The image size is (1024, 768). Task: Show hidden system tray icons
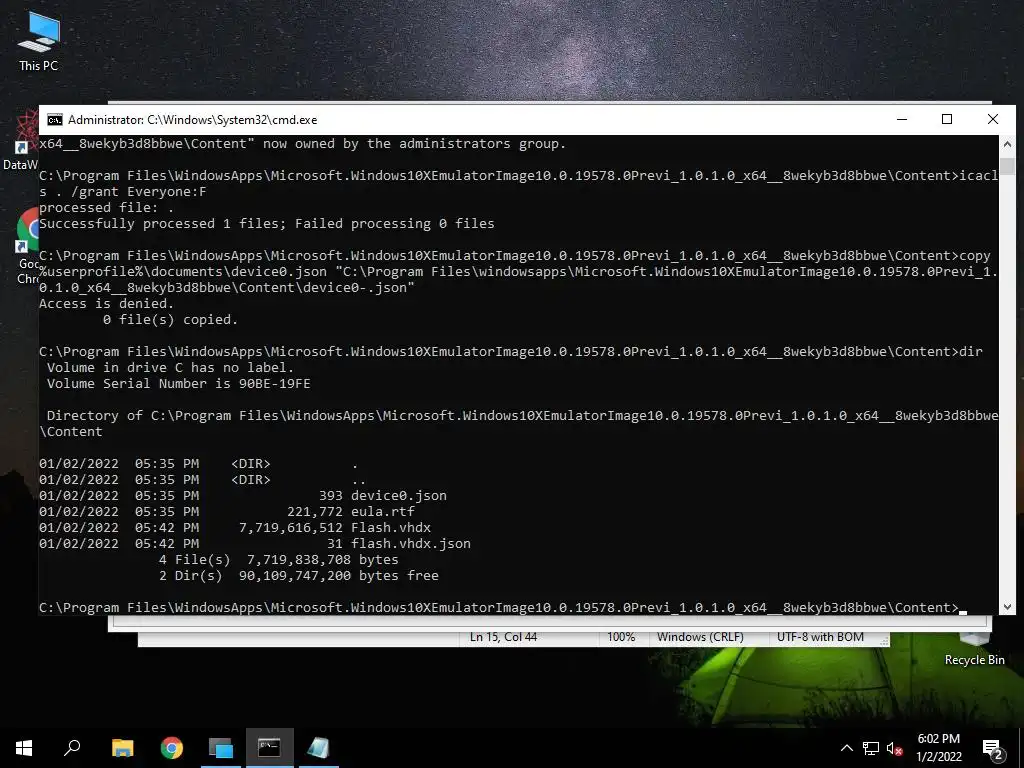[x=846, y=748]
